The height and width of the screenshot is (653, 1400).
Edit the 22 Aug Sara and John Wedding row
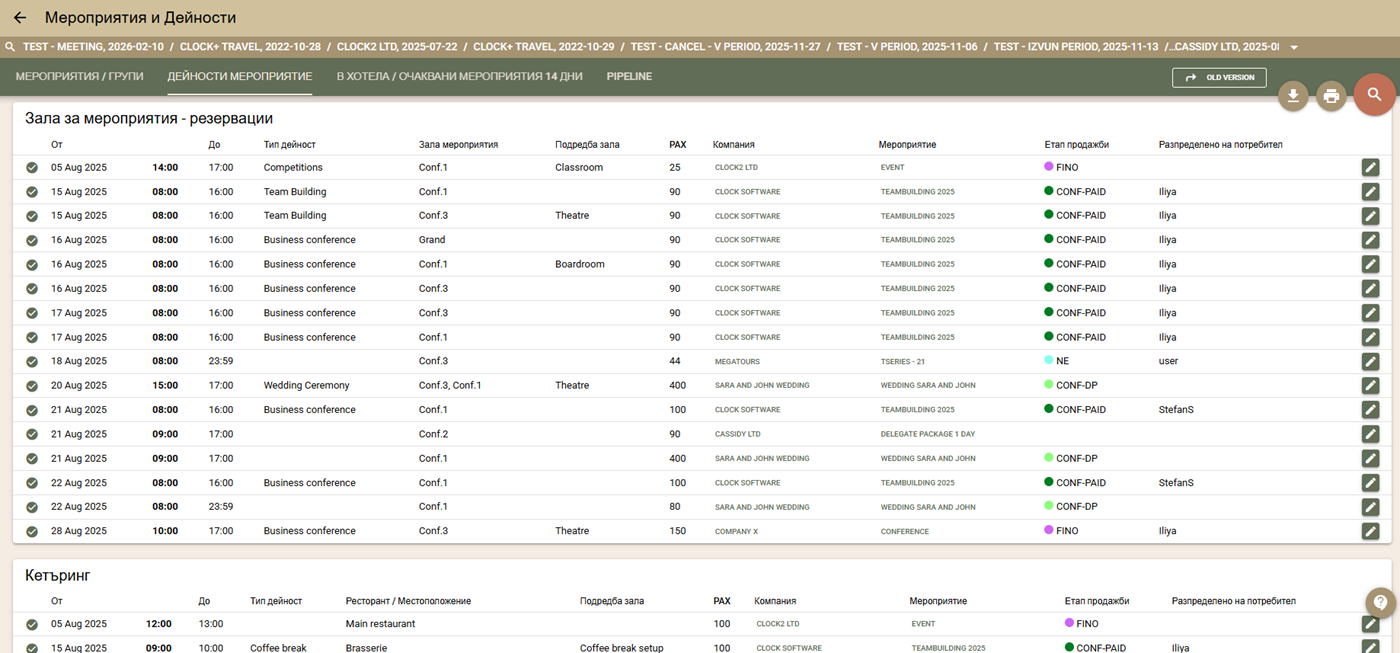pos(1370,507)
